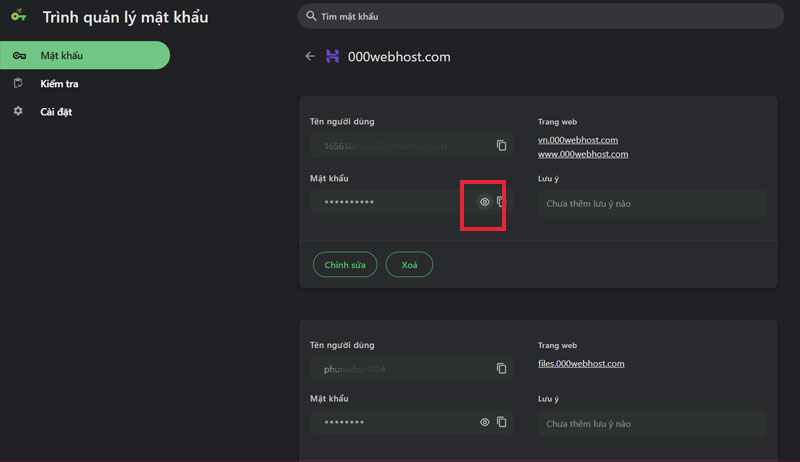Open the www.000webhost.com link
Image resolution: width=800 pixels, height=462 pixels.
click(x=583, y=154)
